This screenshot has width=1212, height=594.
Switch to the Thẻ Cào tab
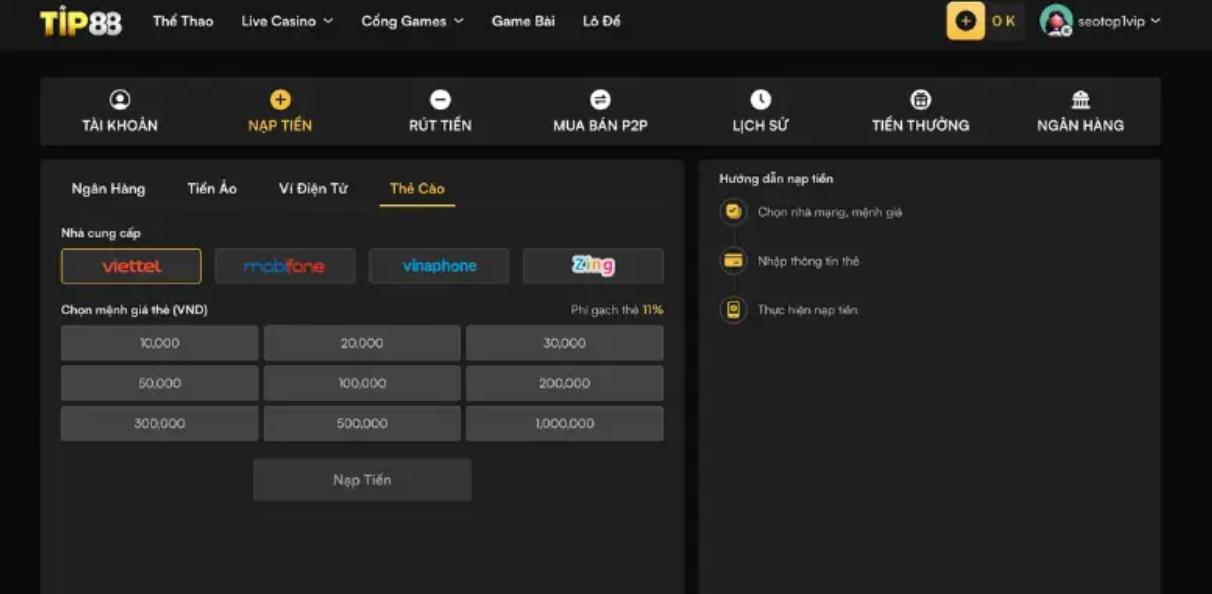[417, 188]
